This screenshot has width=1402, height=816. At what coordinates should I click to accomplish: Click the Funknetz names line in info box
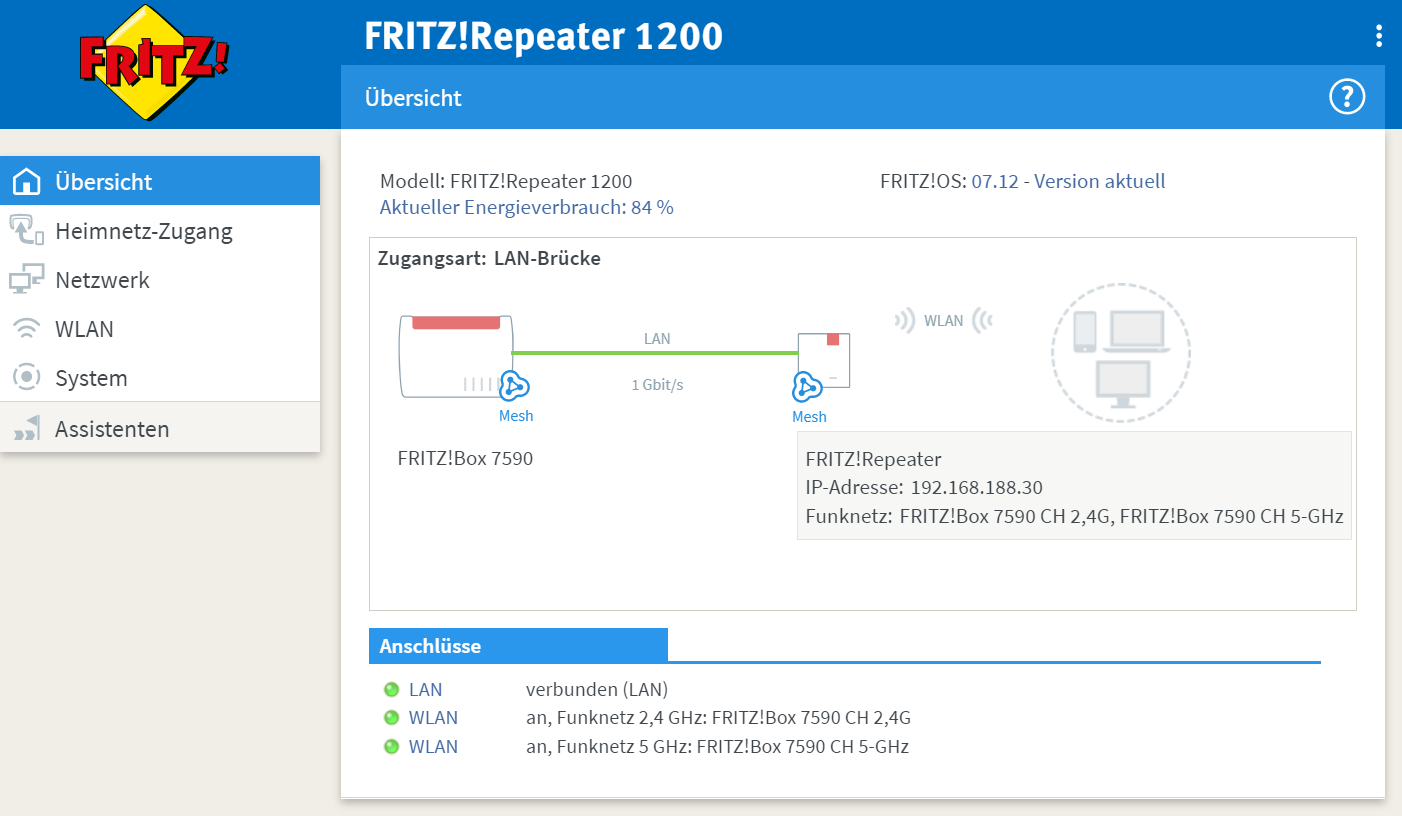tap(1074, 517)
